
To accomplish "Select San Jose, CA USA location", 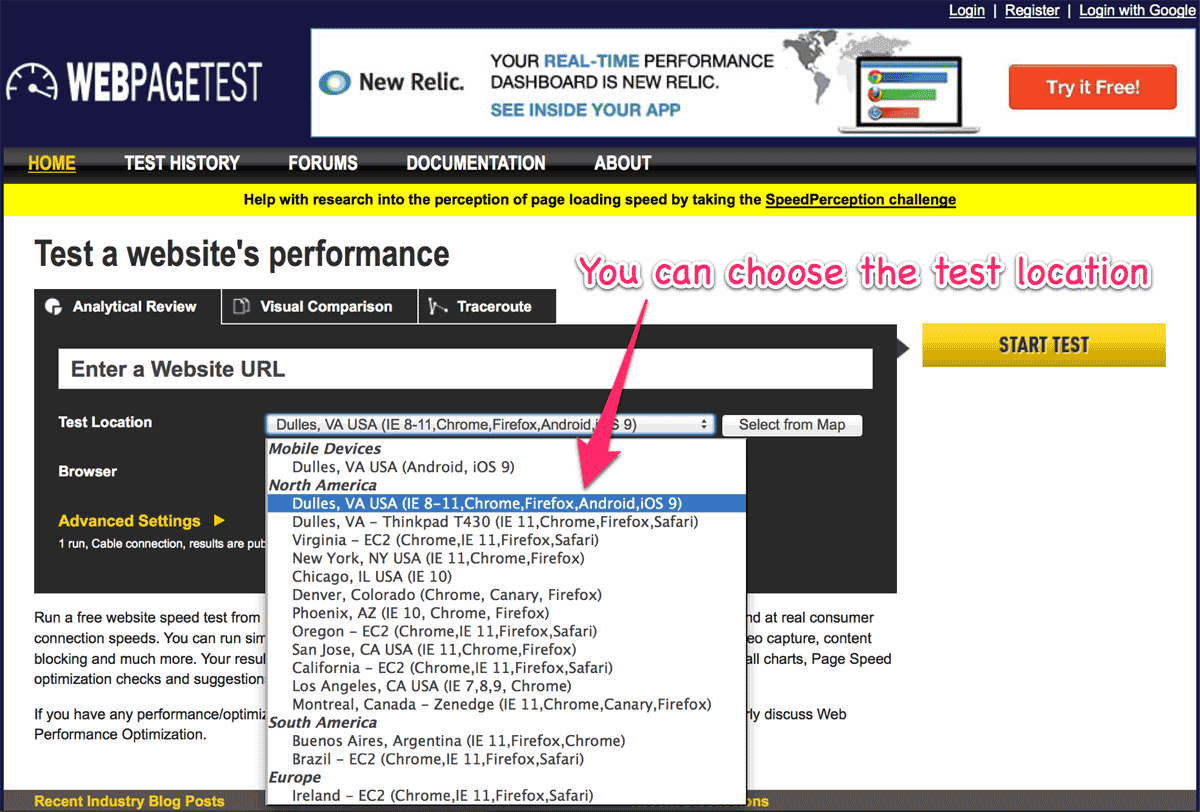I will tap(506, 650).
